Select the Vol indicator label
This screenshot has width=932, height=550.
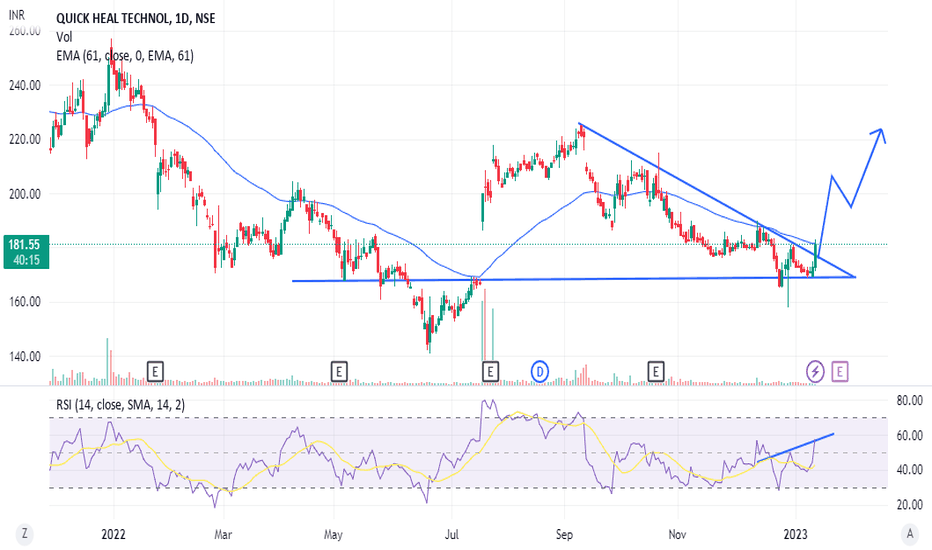[64, 37]
